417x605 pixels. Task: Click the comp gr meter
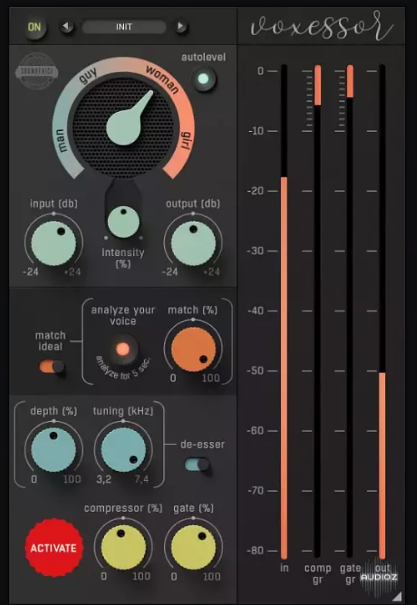click(x=317, y=312)
